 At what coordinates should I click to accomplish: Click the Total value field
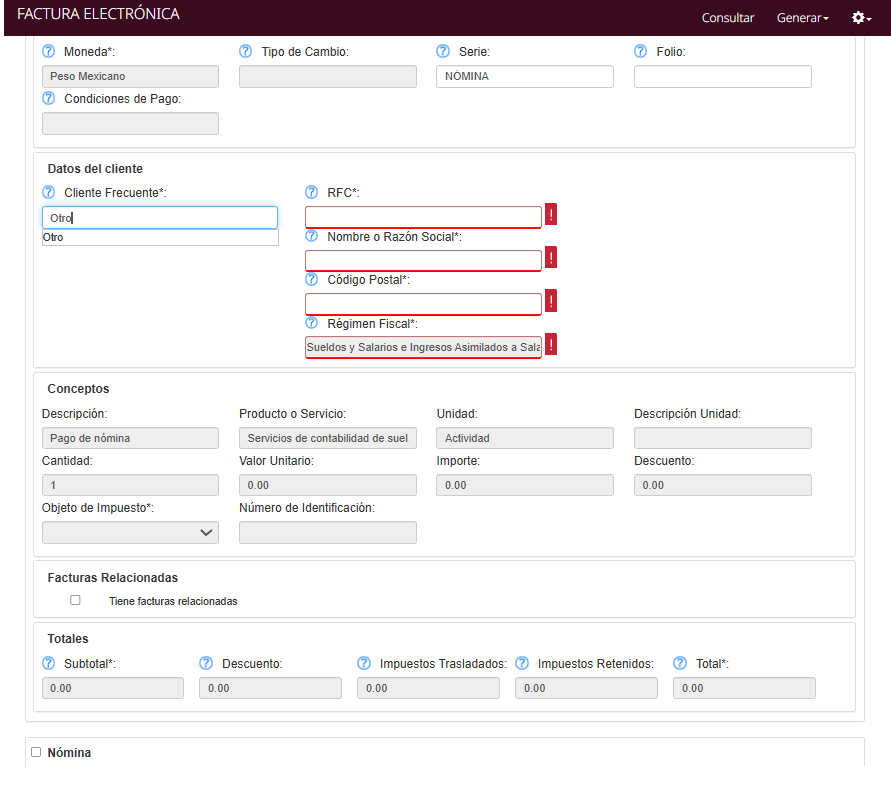(x=744, y=688)
